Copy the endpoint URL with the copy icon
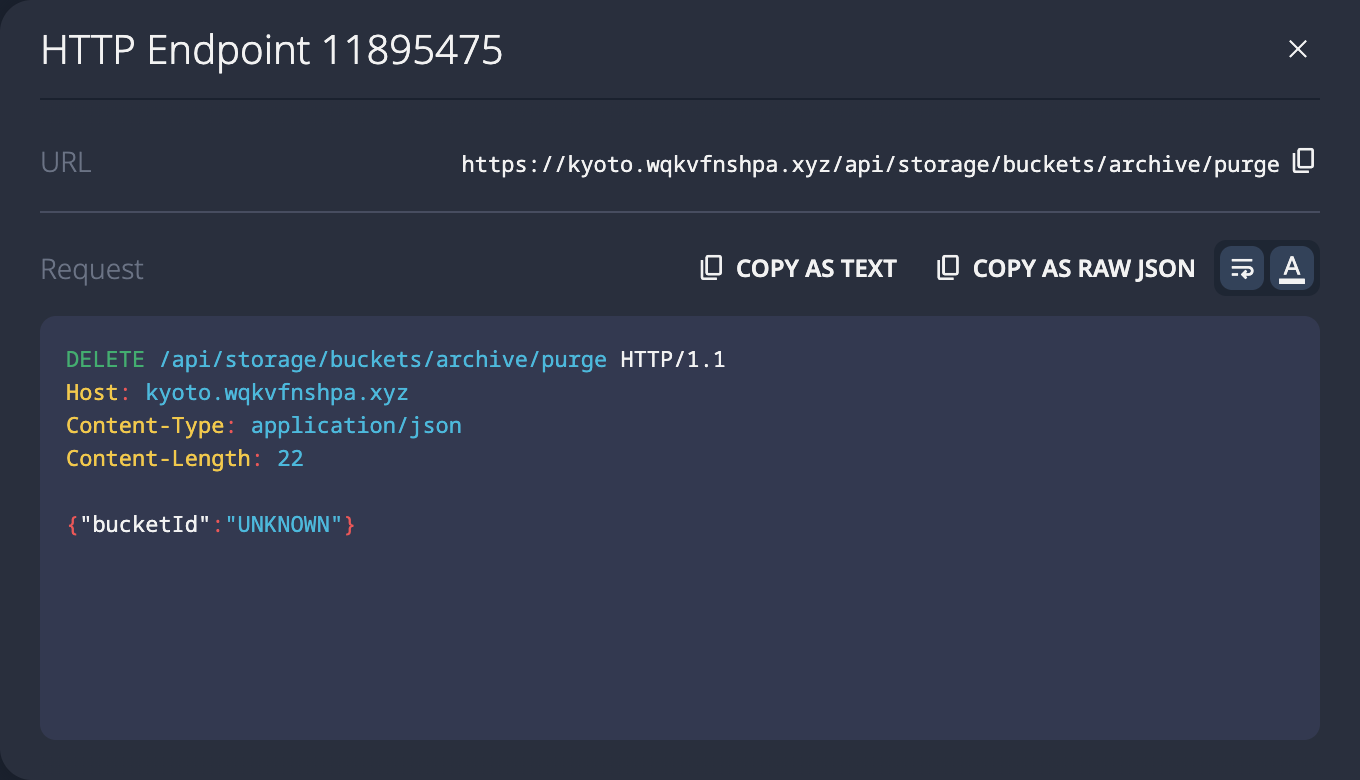Screen dimensions: 1360x780 point(1303,161)
